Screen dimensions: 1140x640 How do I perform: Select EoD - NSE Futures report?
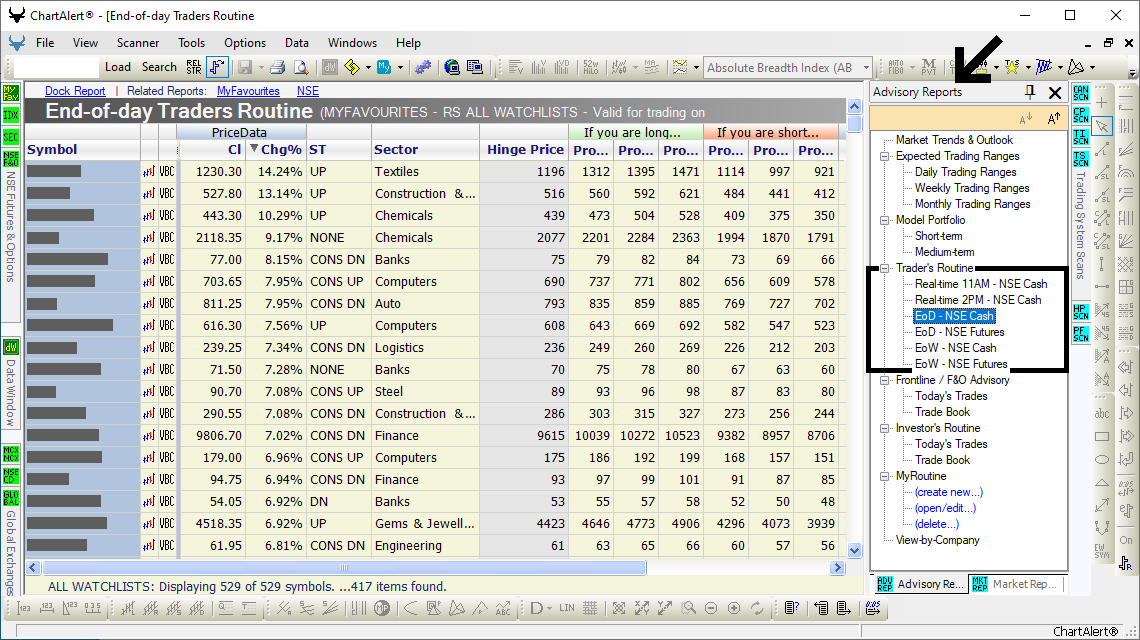click(959, 332)
